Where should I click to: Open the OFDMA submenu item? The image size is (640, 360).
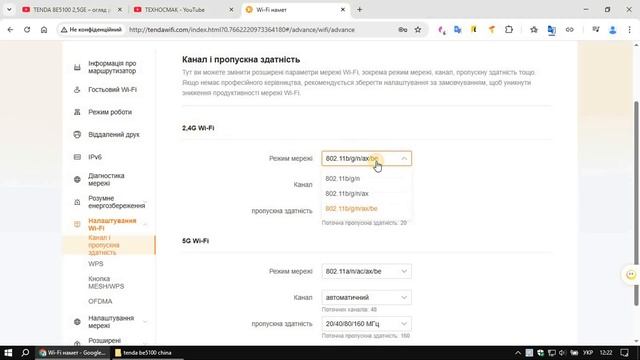[x=100, y=301]
